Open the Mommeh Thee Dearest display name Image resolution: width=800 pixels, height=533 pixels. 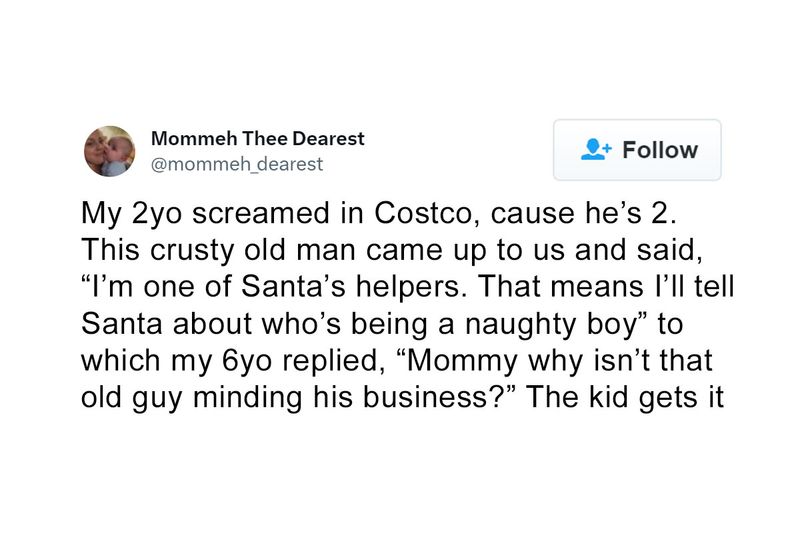tap(258, 138)
